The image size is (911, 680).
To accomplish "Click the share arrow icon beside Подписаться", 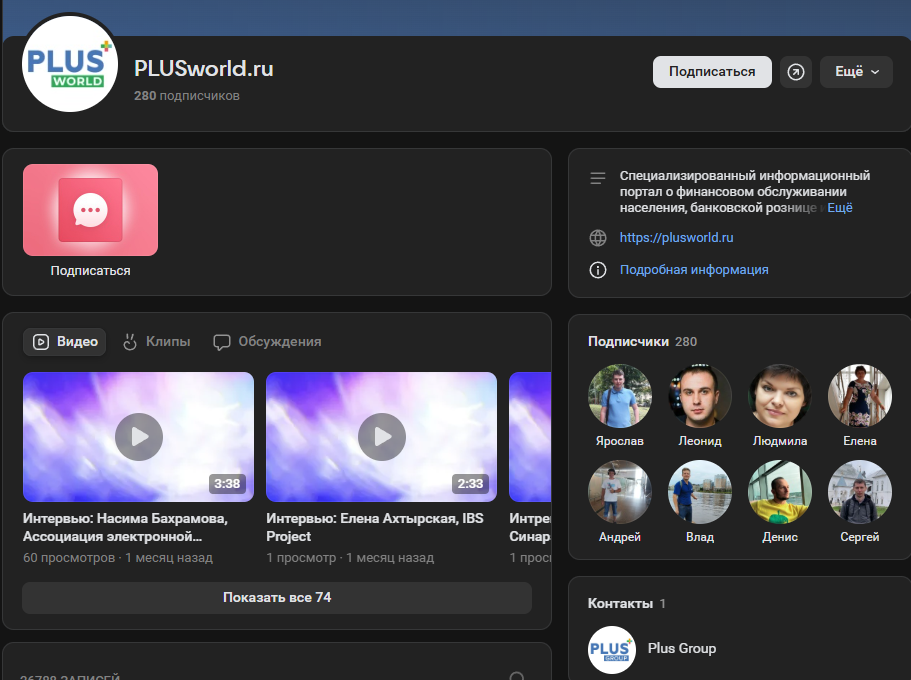I will (x=796, y=72).
